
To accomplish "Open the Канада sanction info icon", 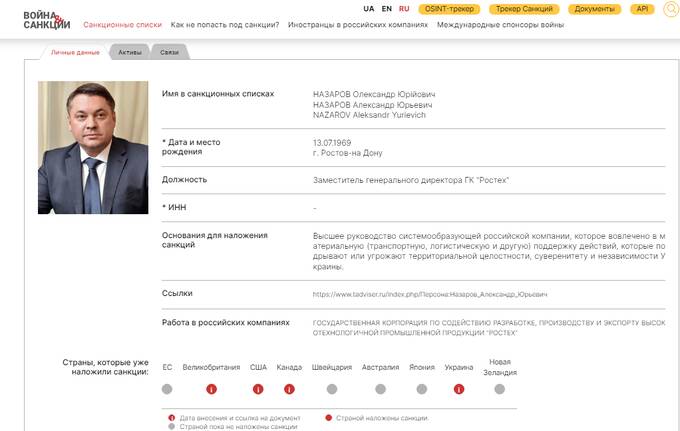I will (289, 389).
